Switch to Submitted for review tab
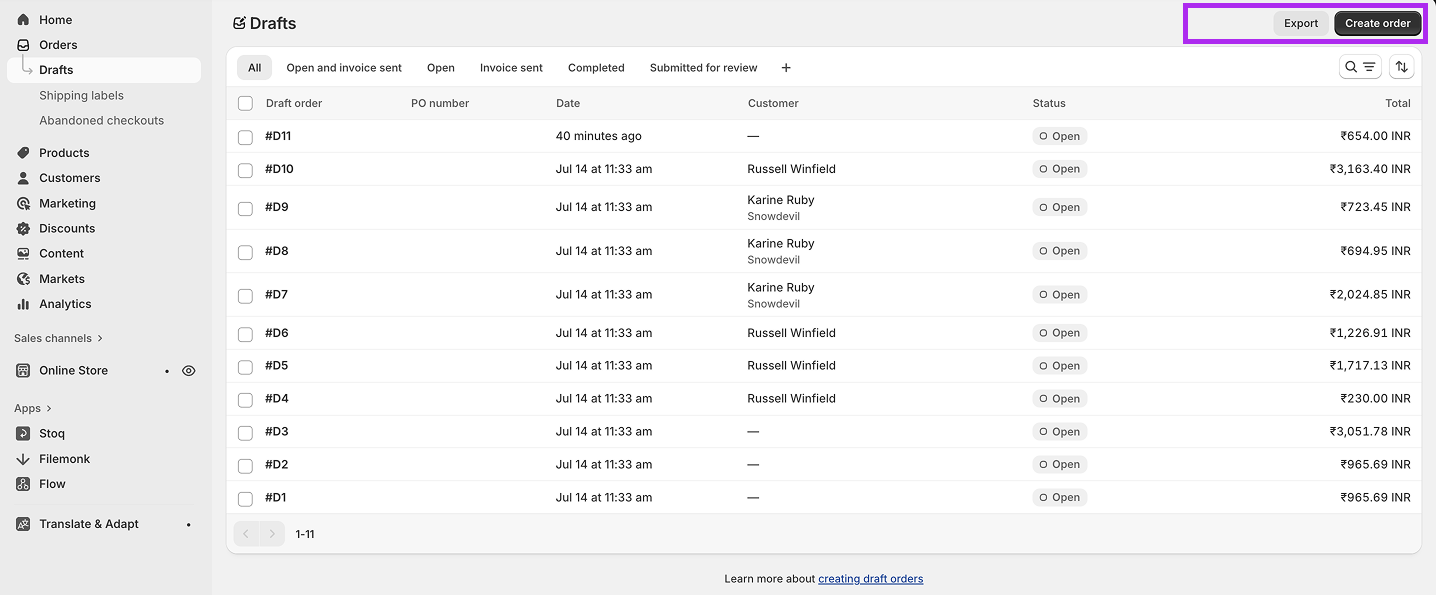 (x=704, y=68)
